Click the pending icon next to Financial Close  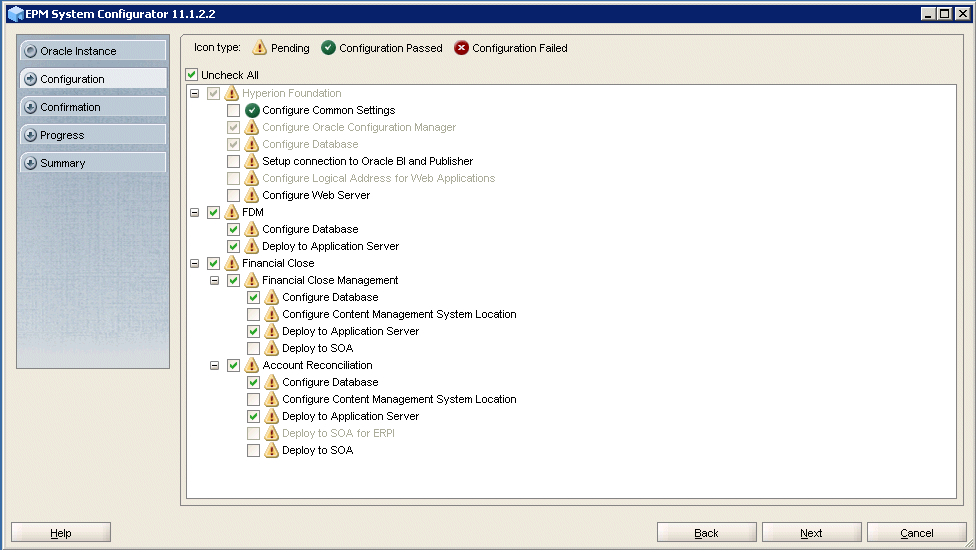[232, 263]
